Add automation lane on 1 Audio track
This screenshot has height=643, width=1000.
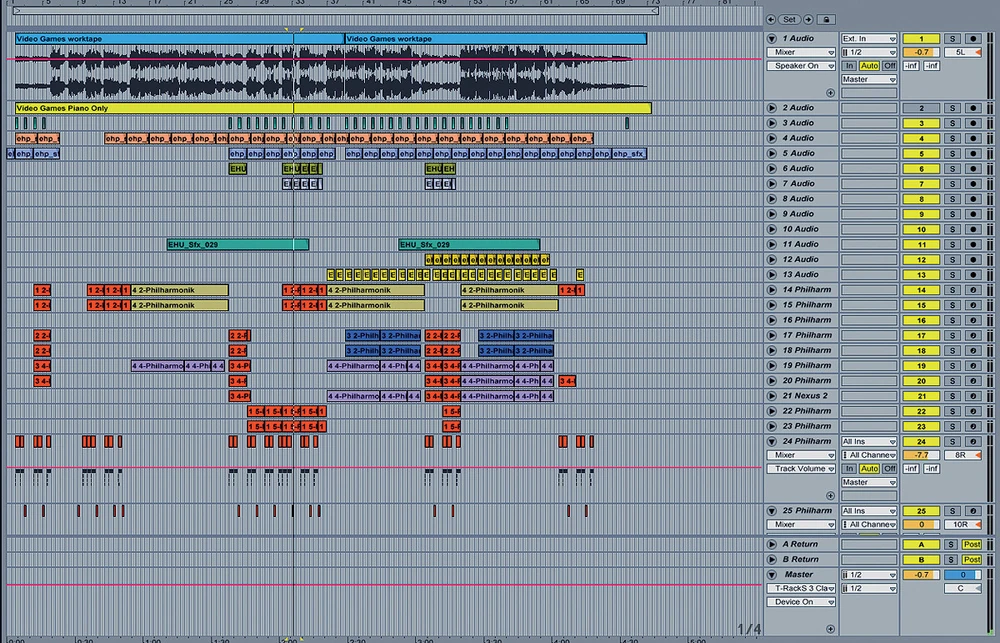pos(830,93)
